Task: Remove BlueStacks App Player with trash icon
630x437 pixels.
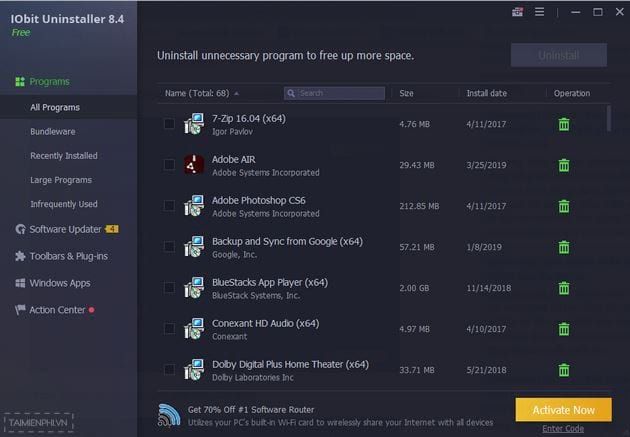Action: [564, 288]
